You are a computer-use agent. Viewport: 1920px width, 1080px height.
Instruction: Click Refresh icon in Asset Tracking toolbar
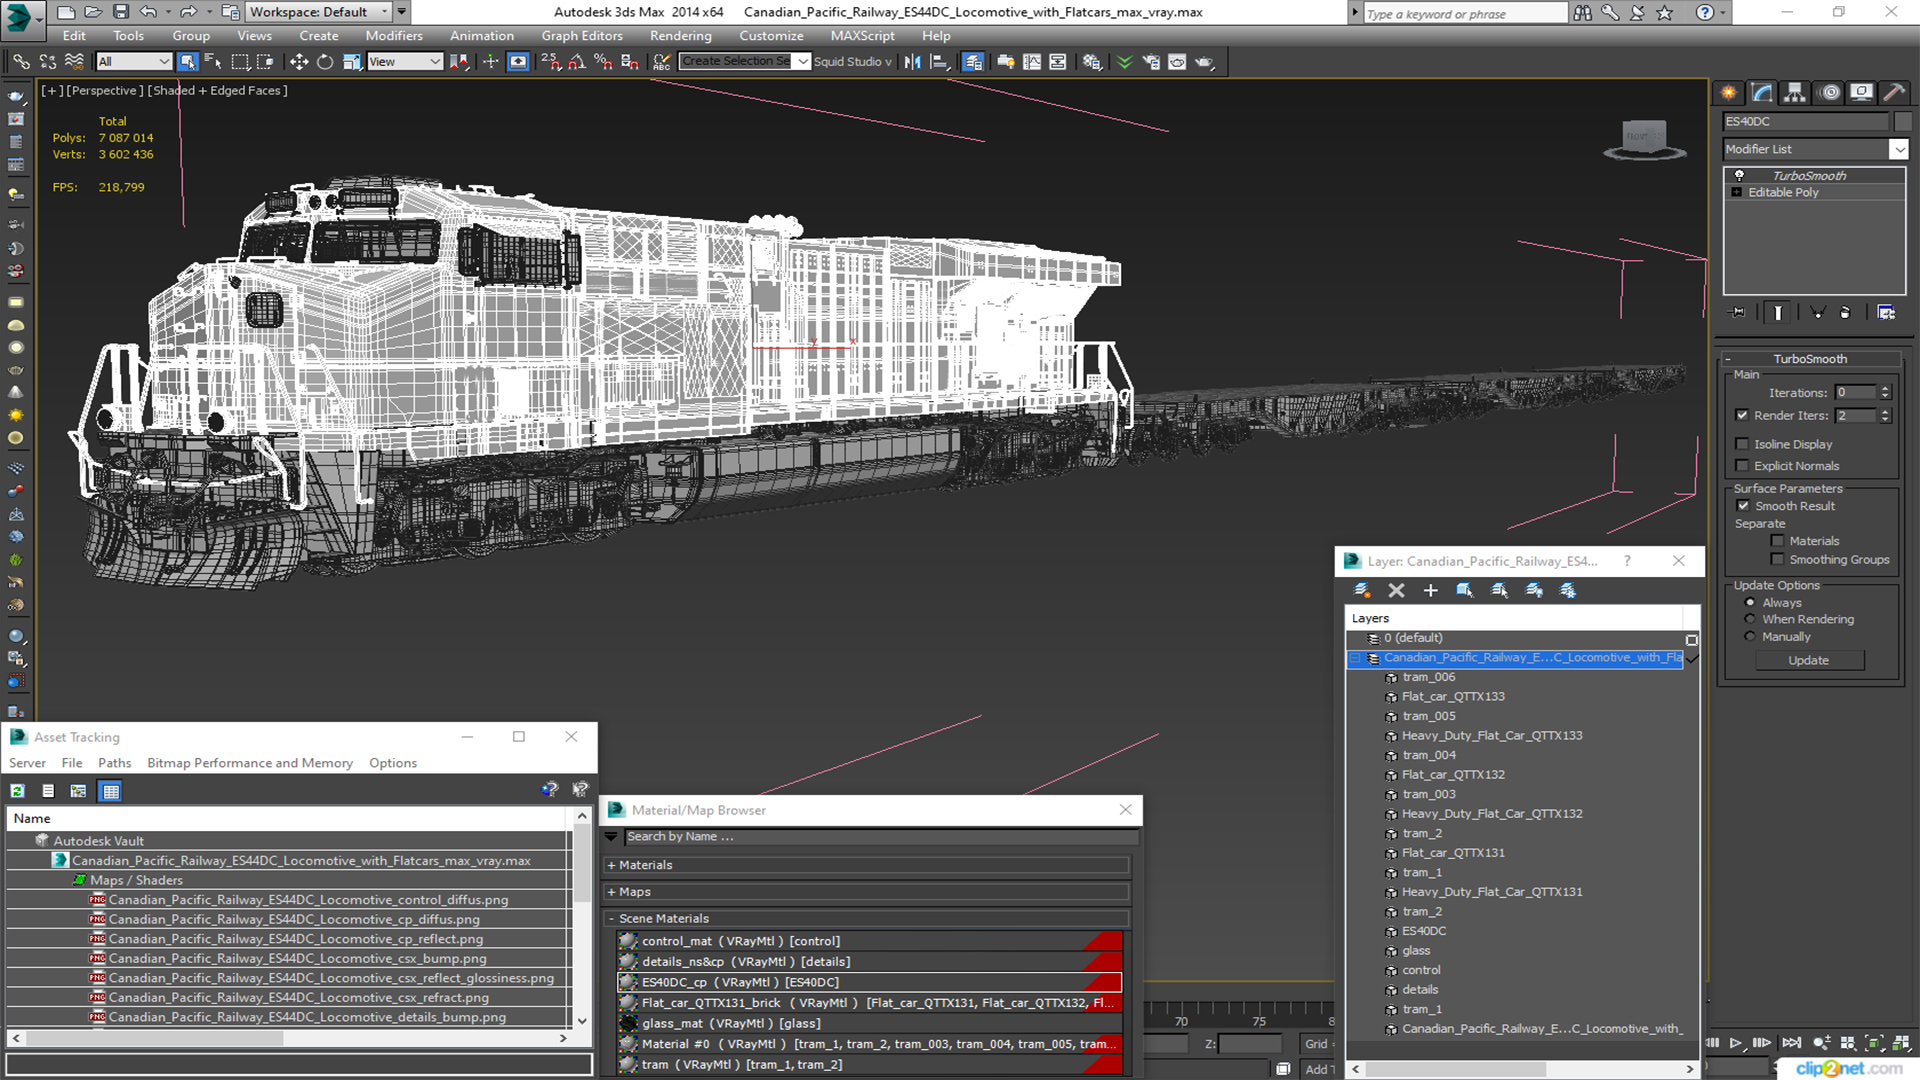coord(18,791)
